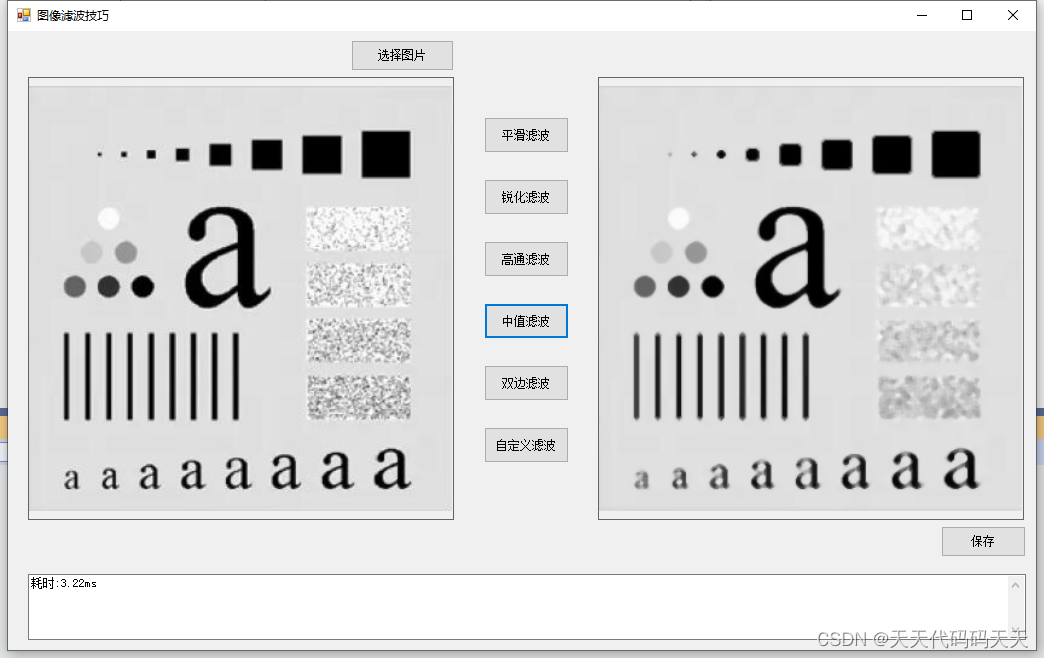Apply the 双边滤波 bilateral filter
The width and height of the screenshot is (1044, 658).
pyautogui.click(x=526, y=383)
